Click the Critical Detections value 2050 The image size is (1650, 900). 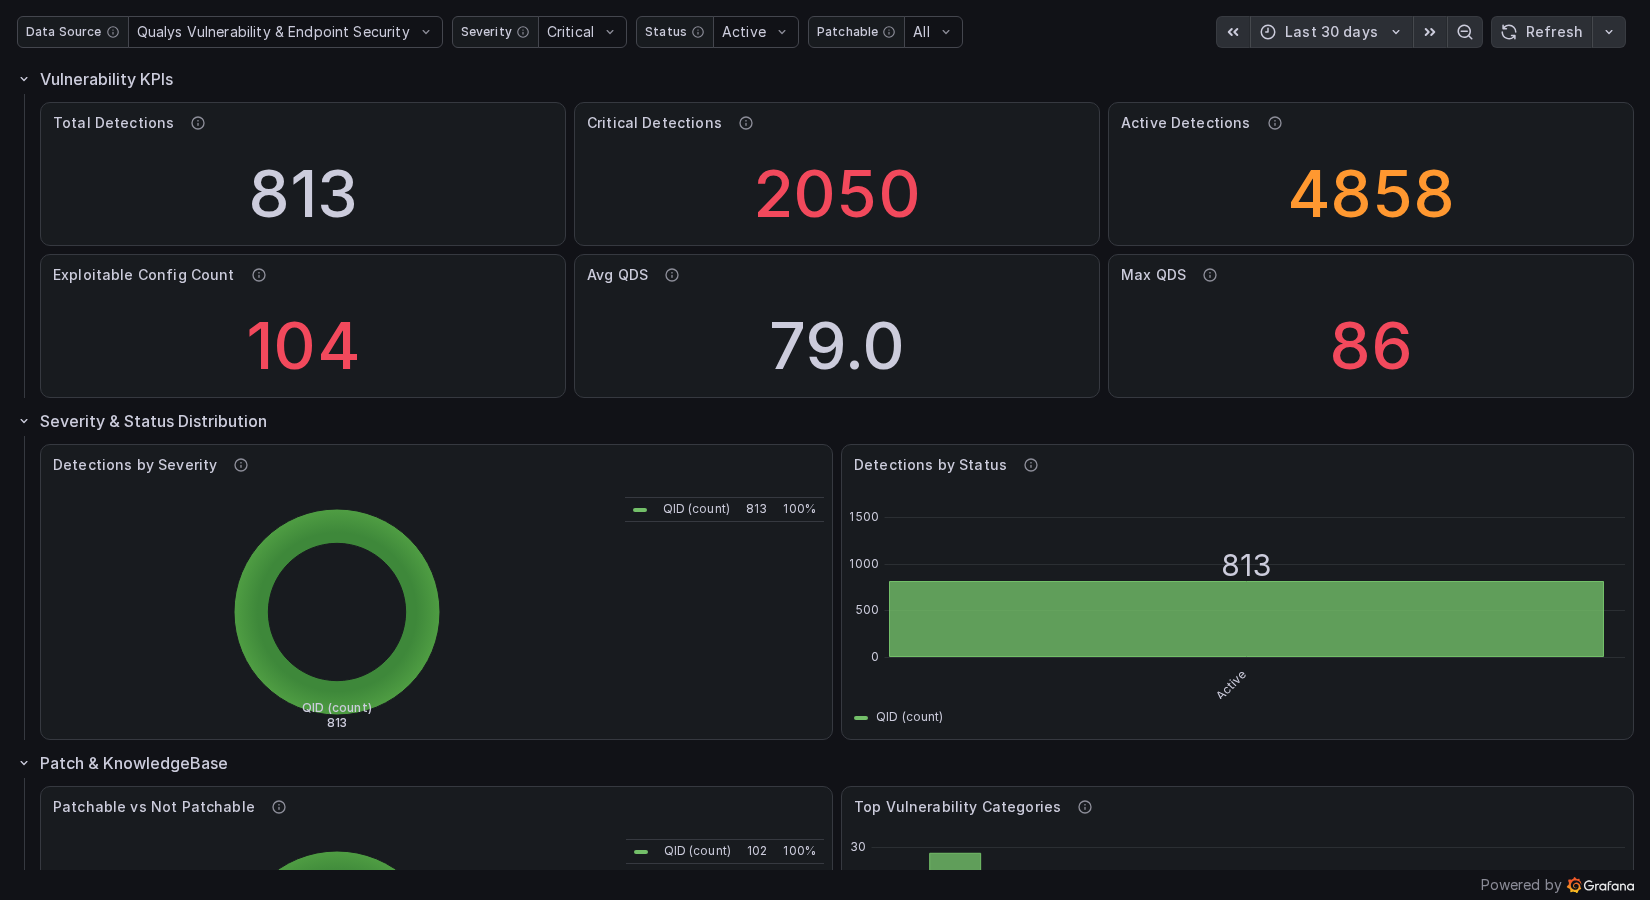click(837, 194)
